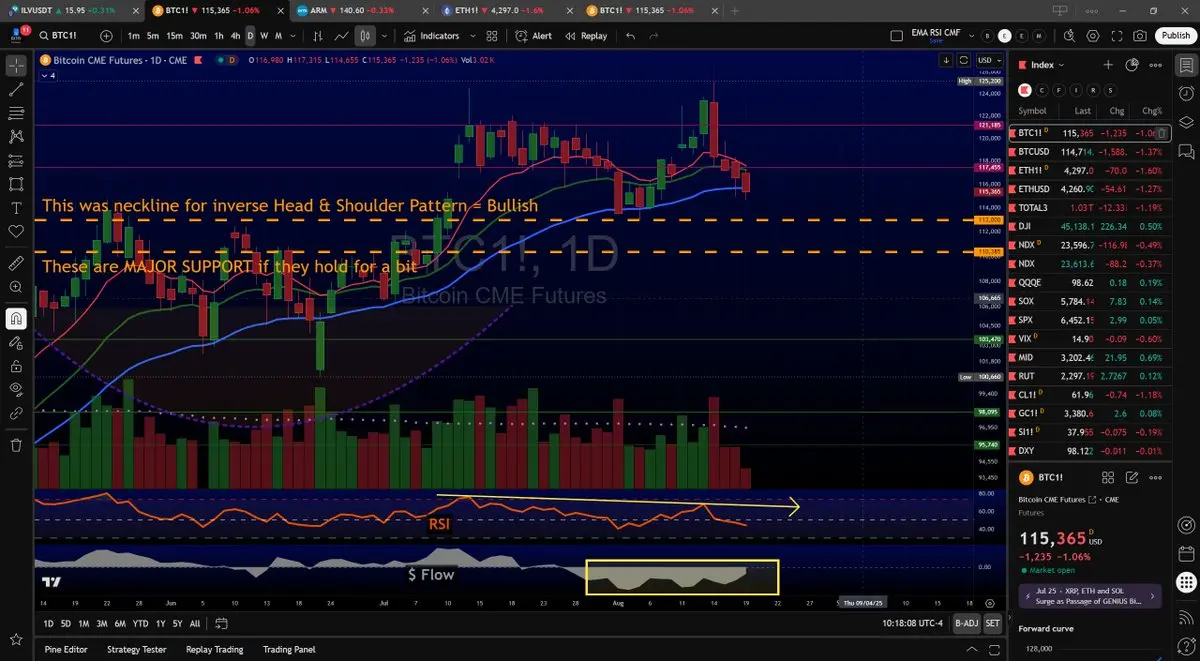Click the trash remove objects icon

pyautogui.click(x=16, y=445)
